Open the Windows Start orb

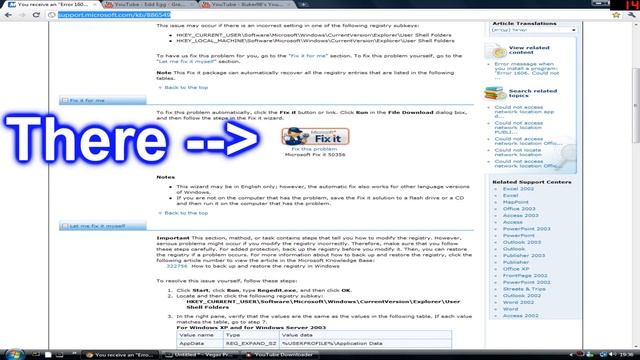(x=14, y=354)
